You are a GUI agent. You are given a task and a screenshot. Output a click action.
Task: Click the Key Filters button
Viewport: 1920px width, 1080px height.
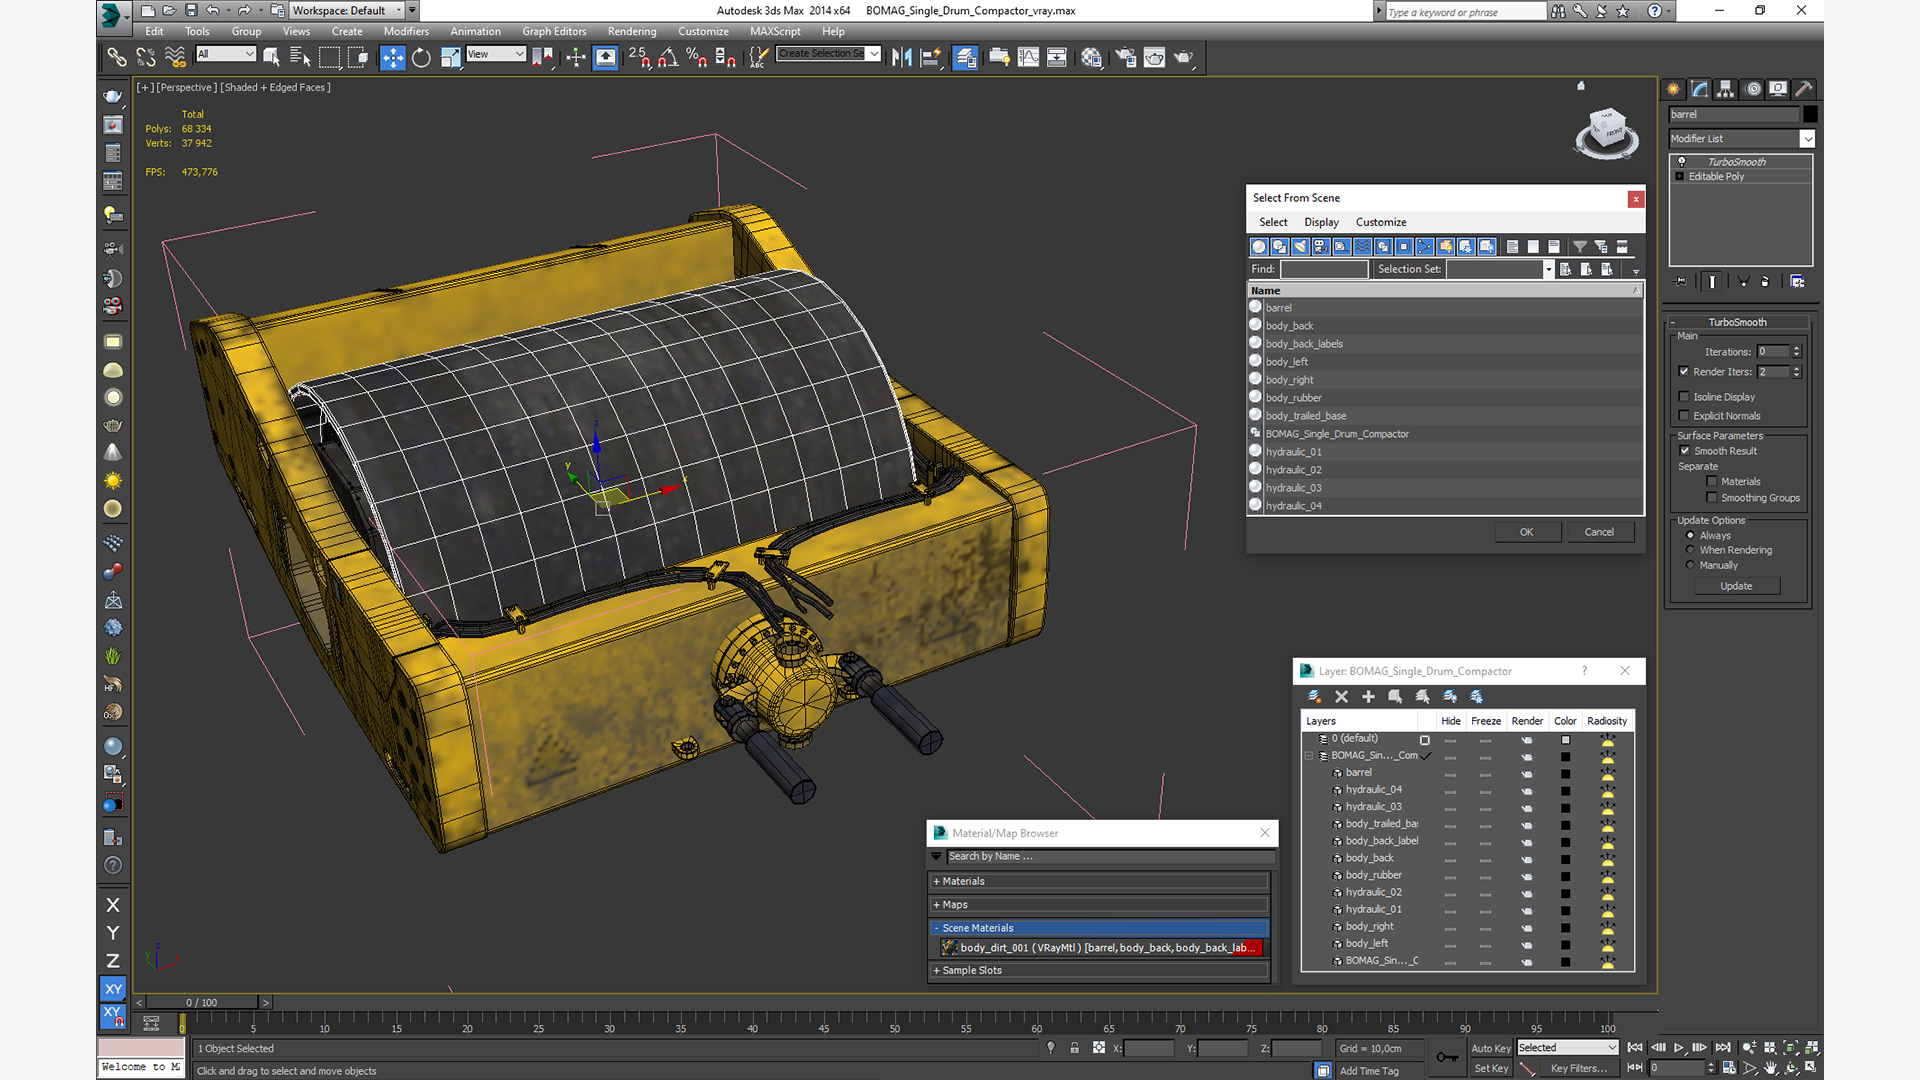pyautogui.click(x=1579, y=1068)
